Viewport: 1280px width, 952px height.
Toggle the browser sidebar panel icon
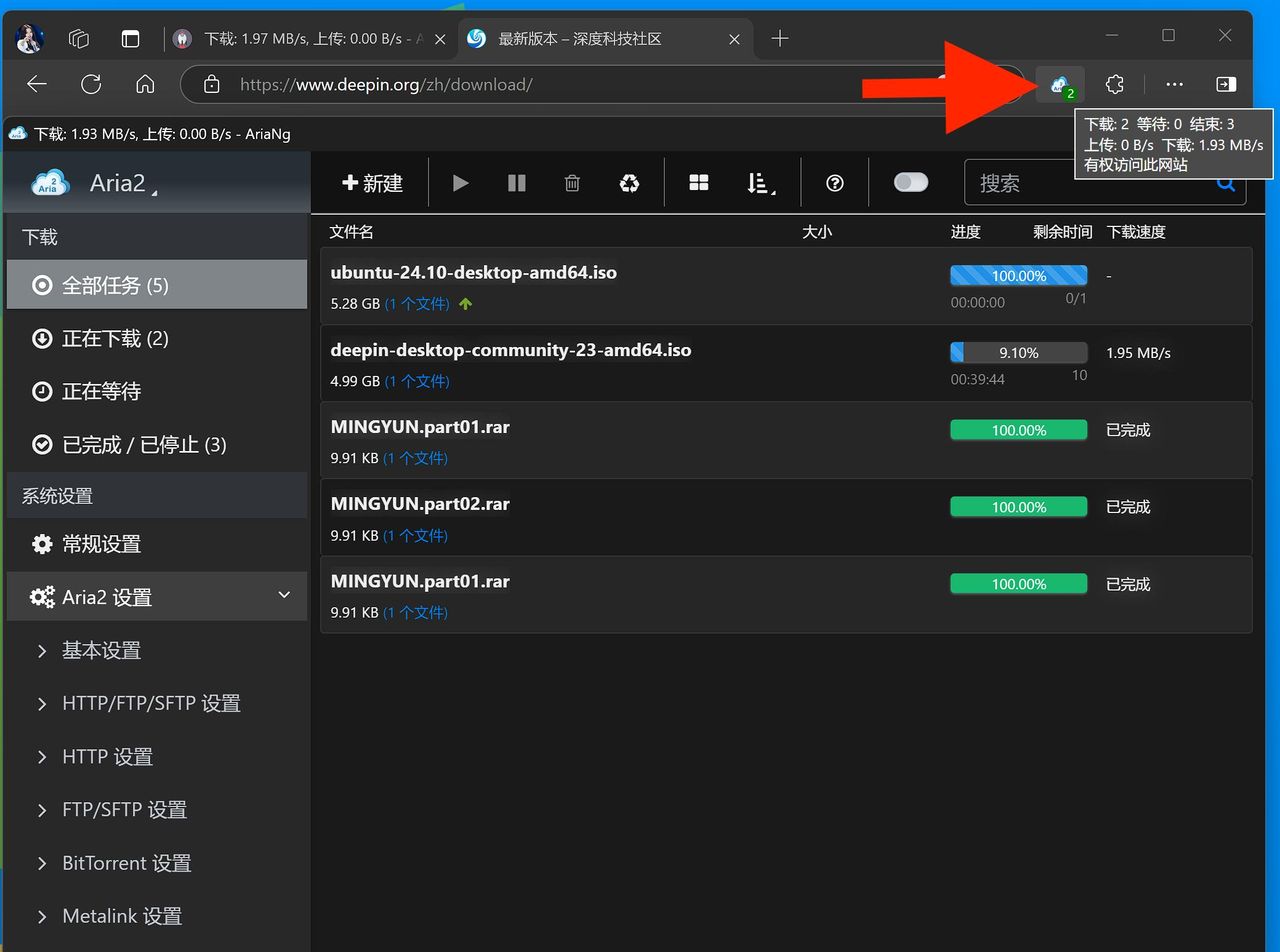click(1226, 85)
